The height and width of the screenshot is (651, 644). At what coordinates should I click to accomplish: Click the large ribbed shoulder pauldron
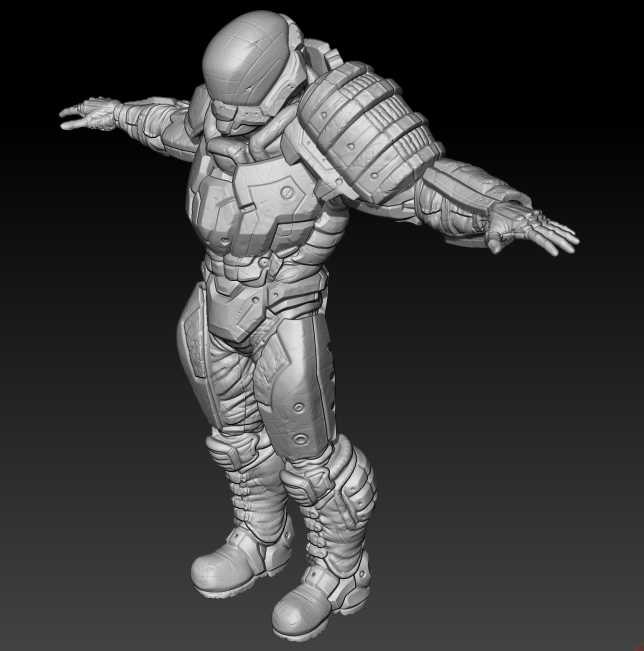point(370,133)
